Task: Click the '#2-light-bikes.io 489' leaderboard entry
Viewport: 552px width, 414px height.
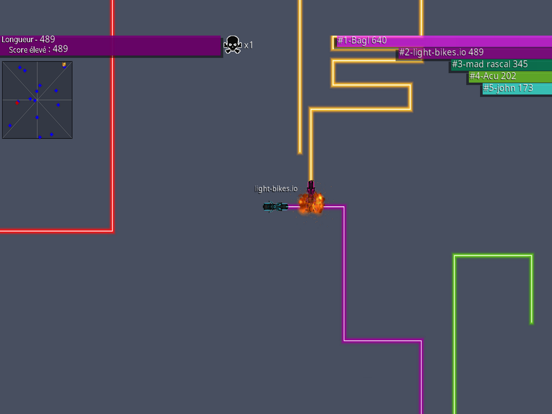Action: [x=475, y=53]
